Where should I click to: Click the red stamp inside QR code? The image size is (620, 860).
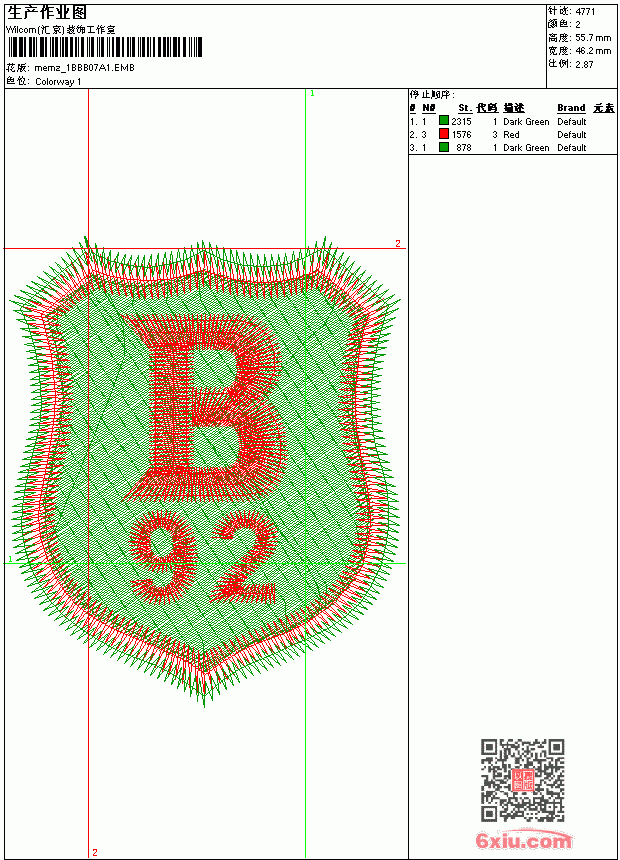[x=522, y=780]
